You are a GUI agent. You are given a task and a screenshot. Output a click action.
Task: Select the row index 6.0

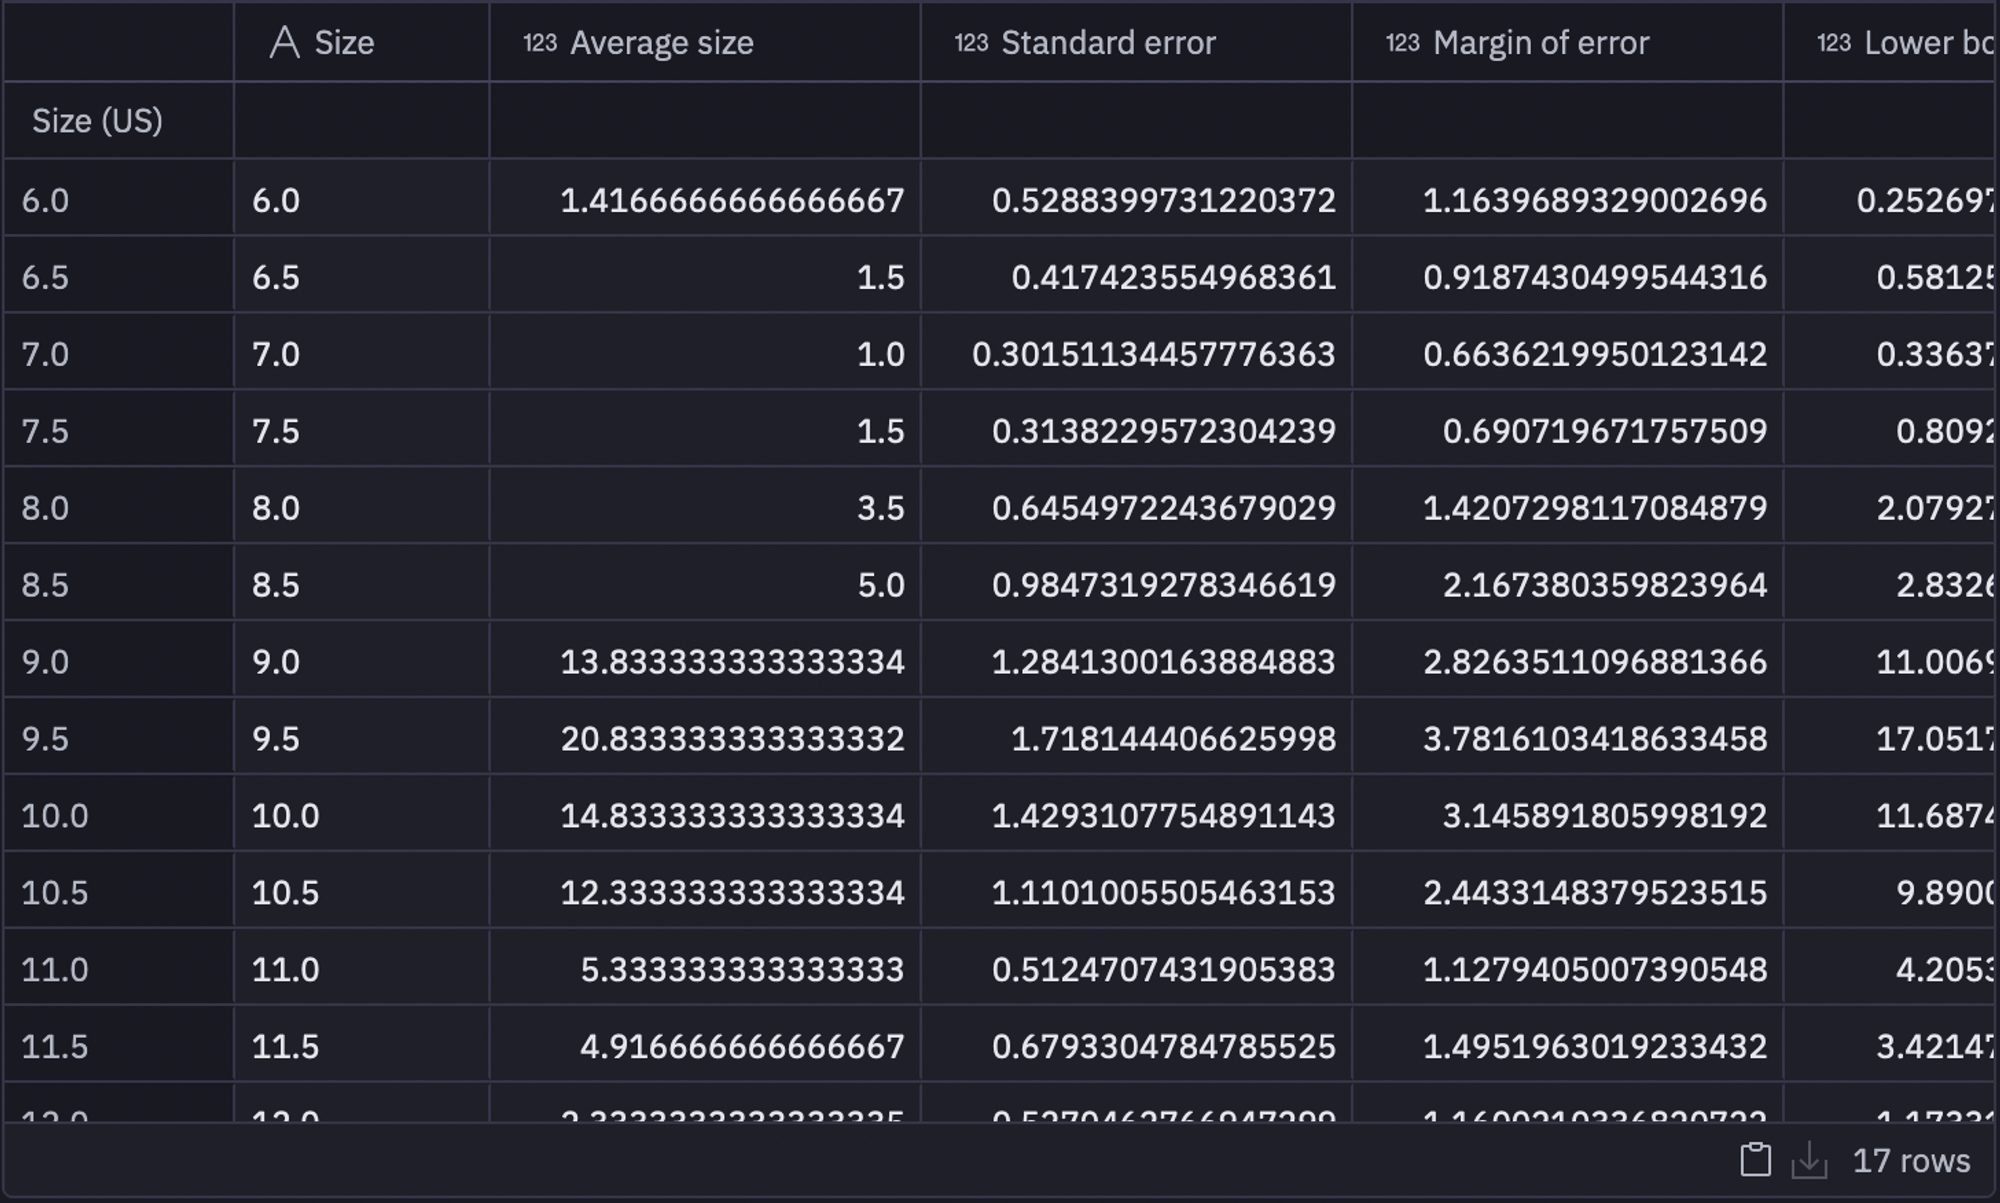(45, 201)
